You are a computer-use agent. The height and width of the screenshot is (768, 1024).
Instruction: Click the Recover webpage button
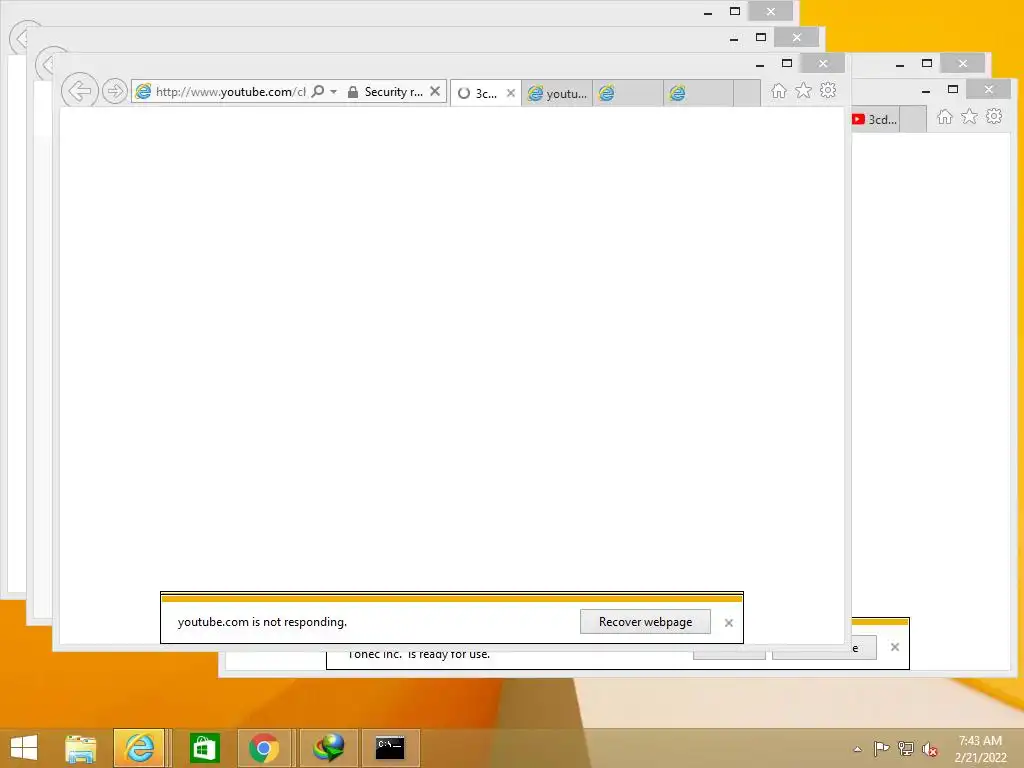click(x=645, y=622)
